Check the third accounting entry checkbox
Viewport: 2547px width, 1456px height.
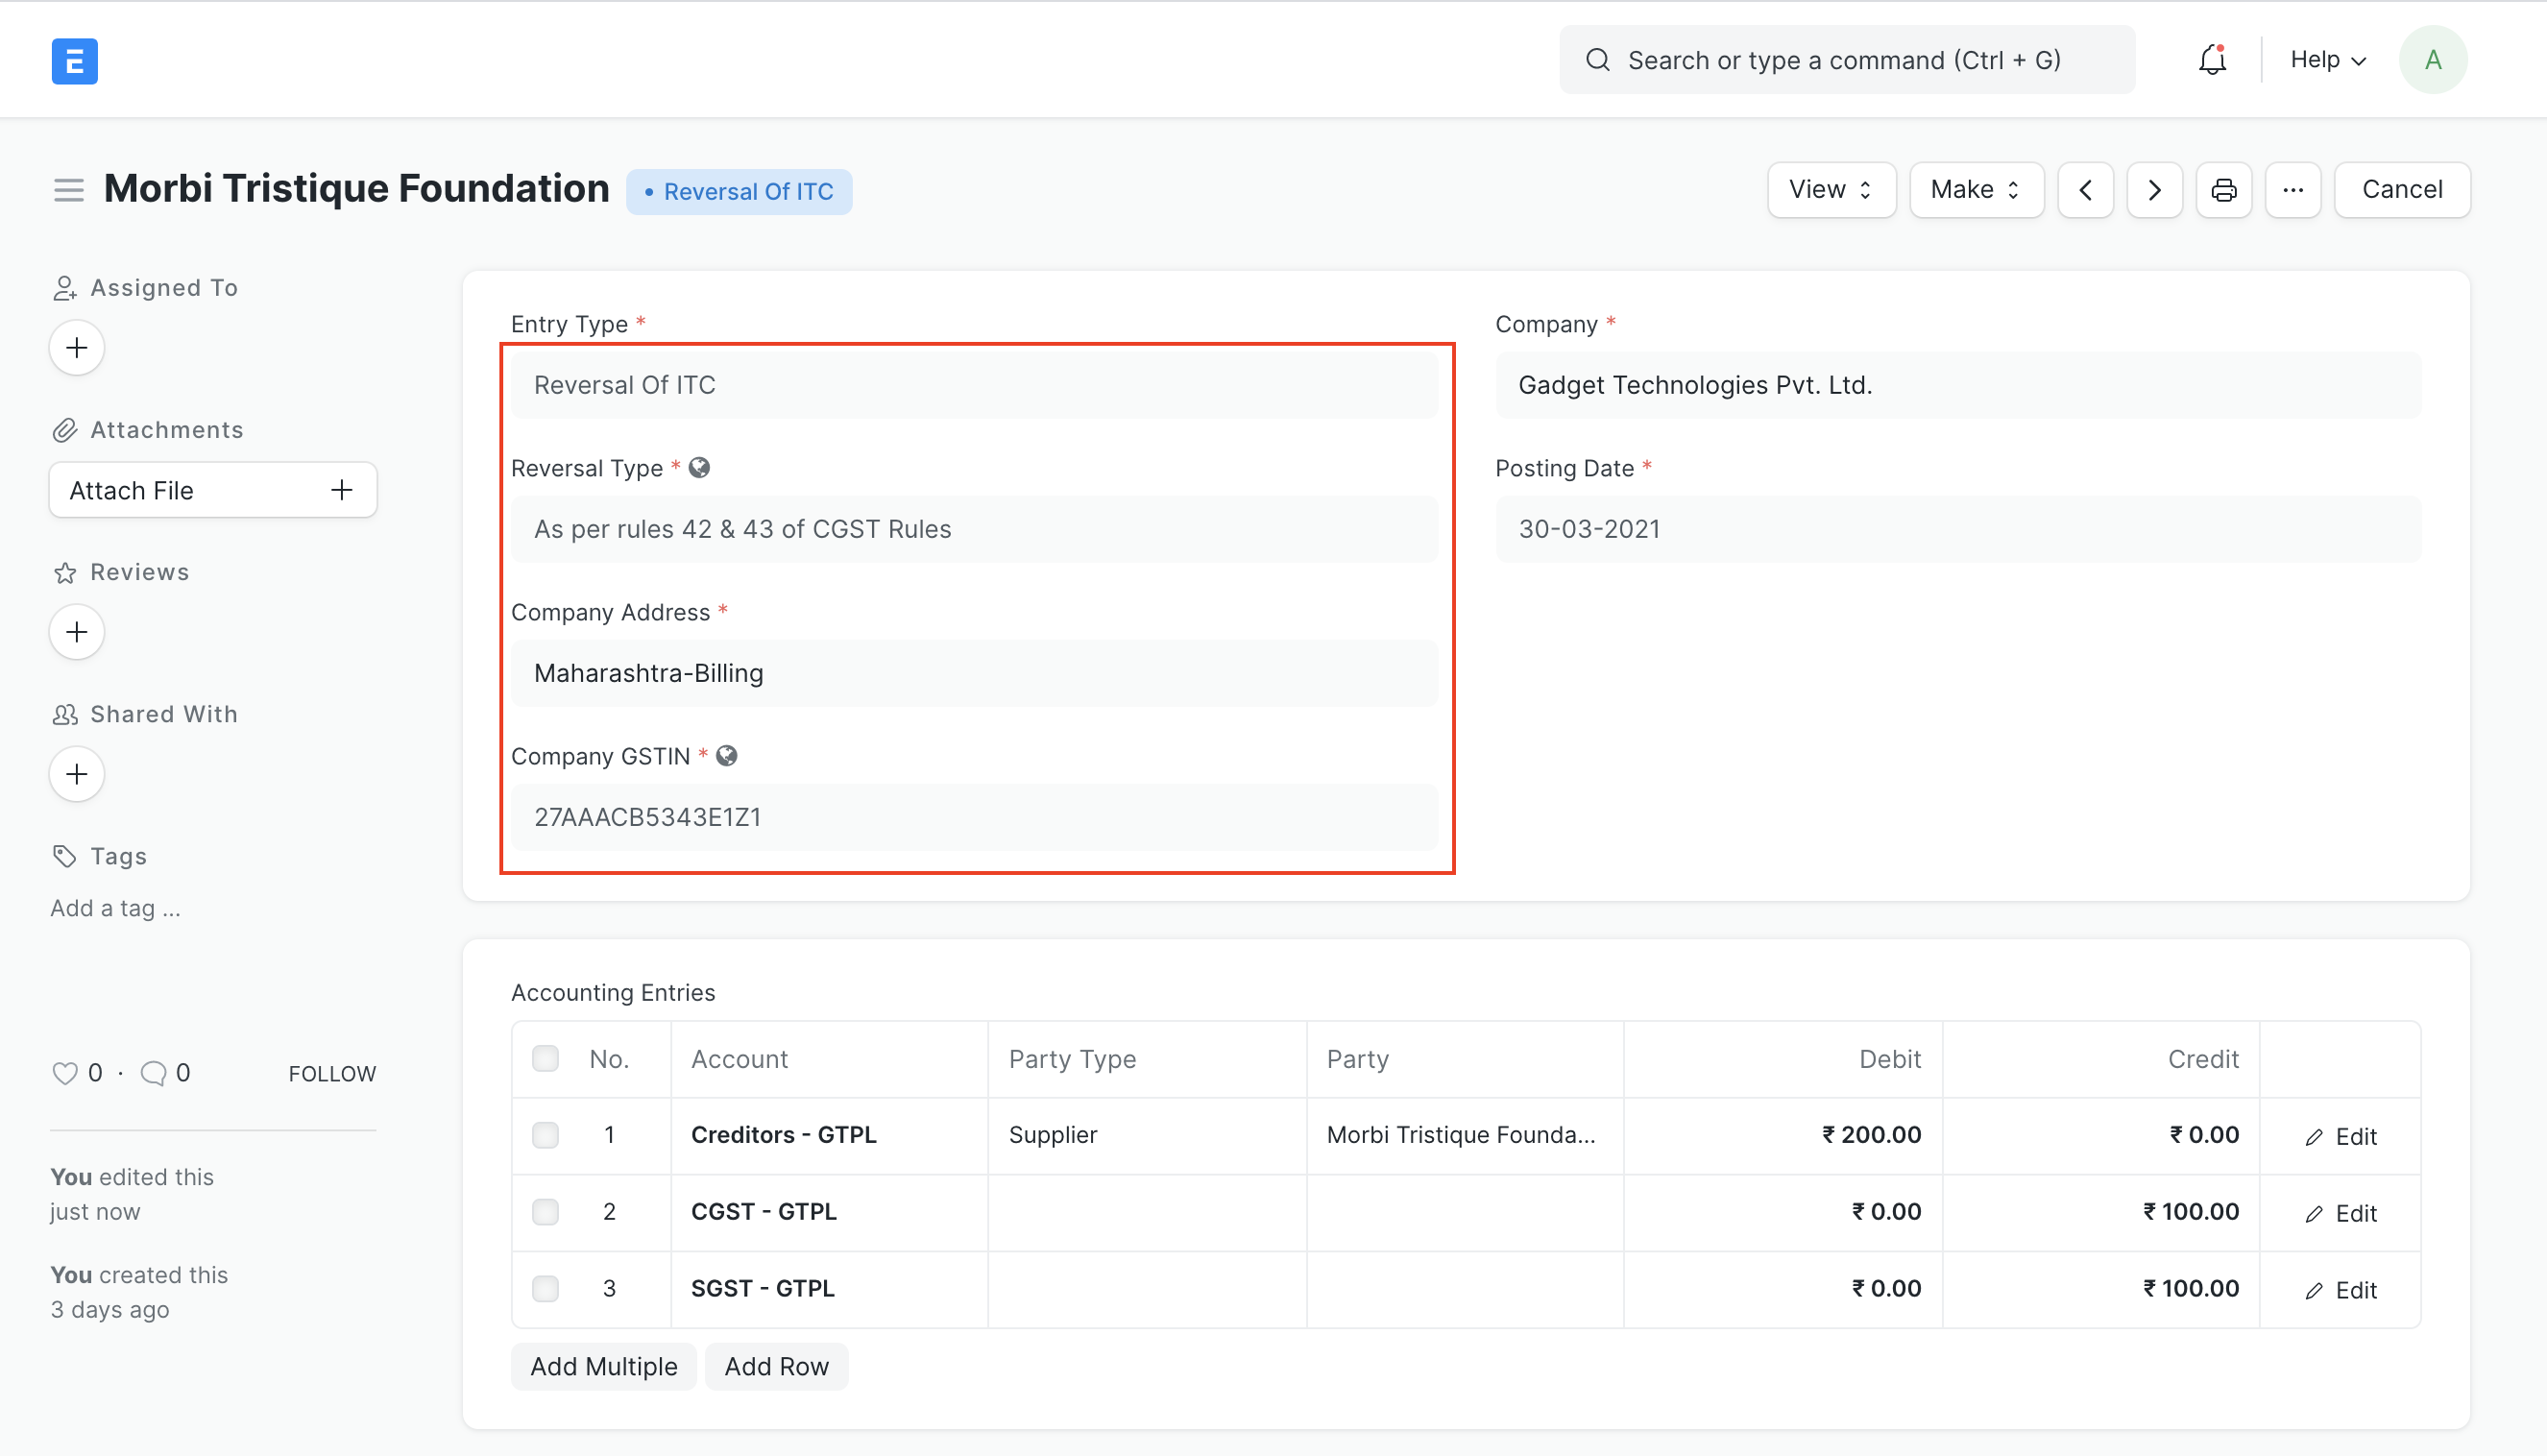(546, 1286)
